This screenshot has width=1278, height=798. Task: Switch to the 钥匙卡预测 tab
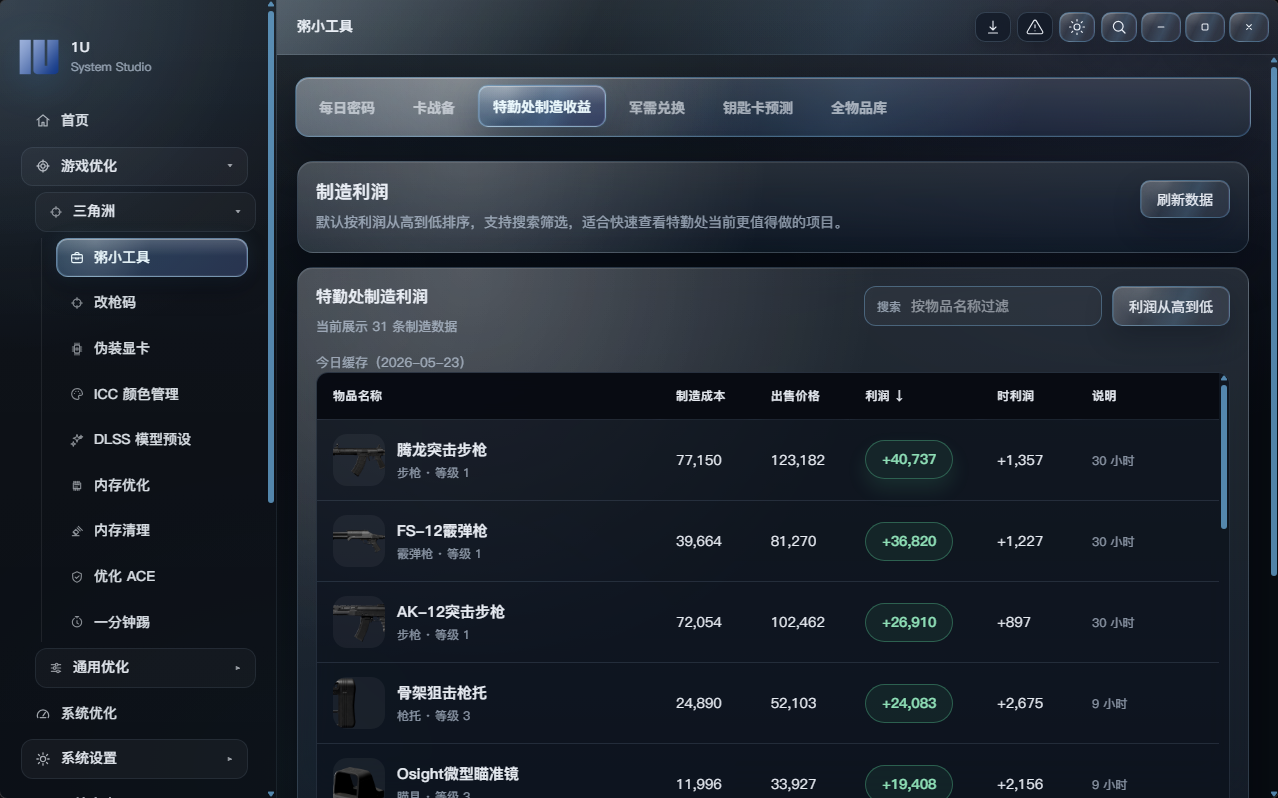tap(758, 107)
